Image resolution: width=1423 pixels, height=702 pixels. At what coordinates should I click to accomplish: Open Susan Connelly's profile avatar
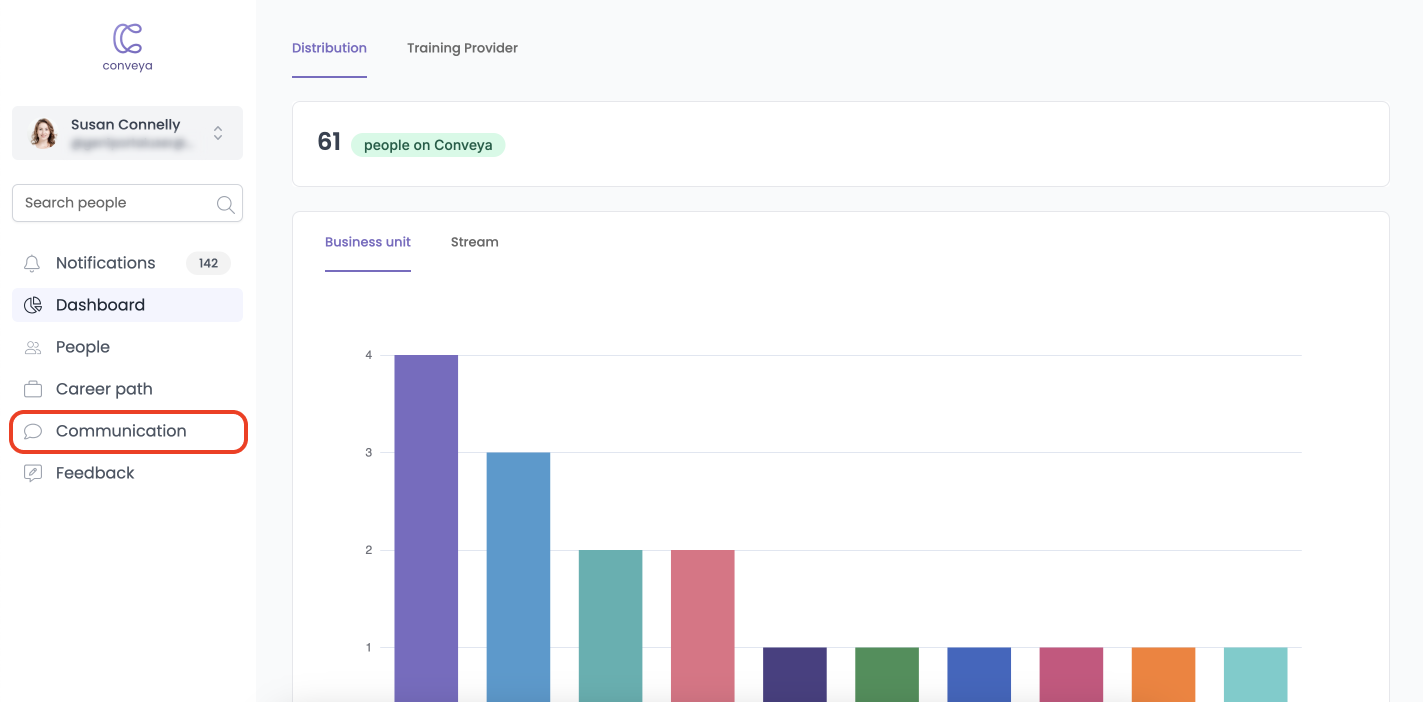coord(44,133)
